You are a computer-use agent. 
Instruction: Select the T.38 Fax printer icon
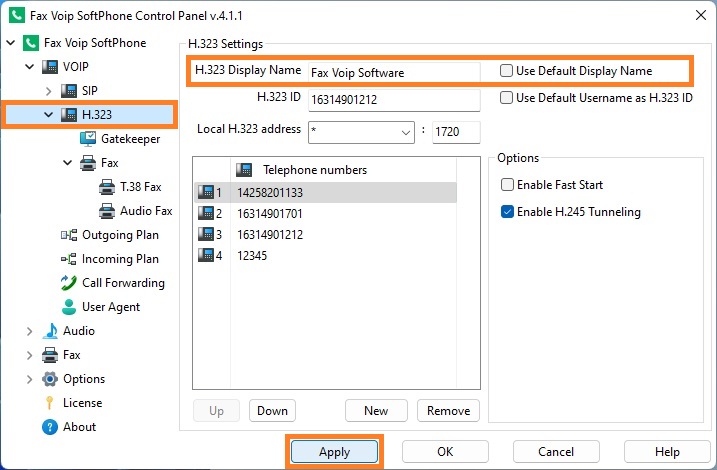click(x=107, y=187)
